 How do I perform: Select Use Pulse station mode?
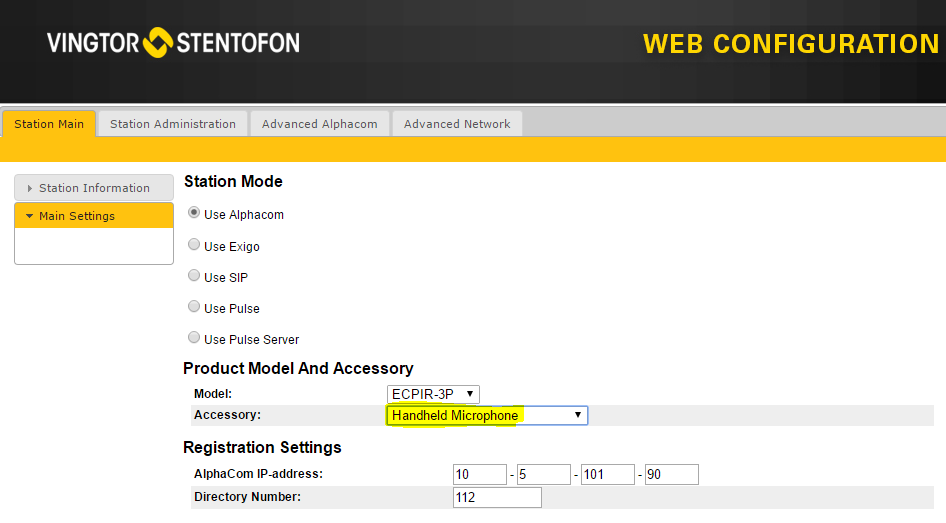point(194,307)
